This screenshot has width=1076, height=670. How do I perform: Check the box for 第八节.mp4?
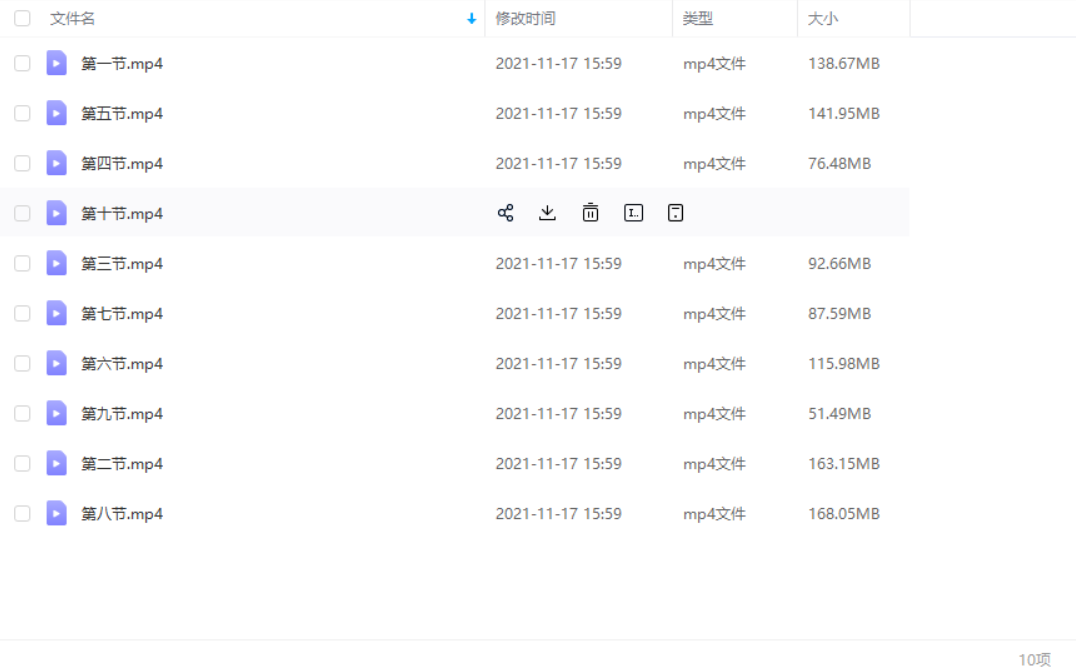click(x=22, y=514)
